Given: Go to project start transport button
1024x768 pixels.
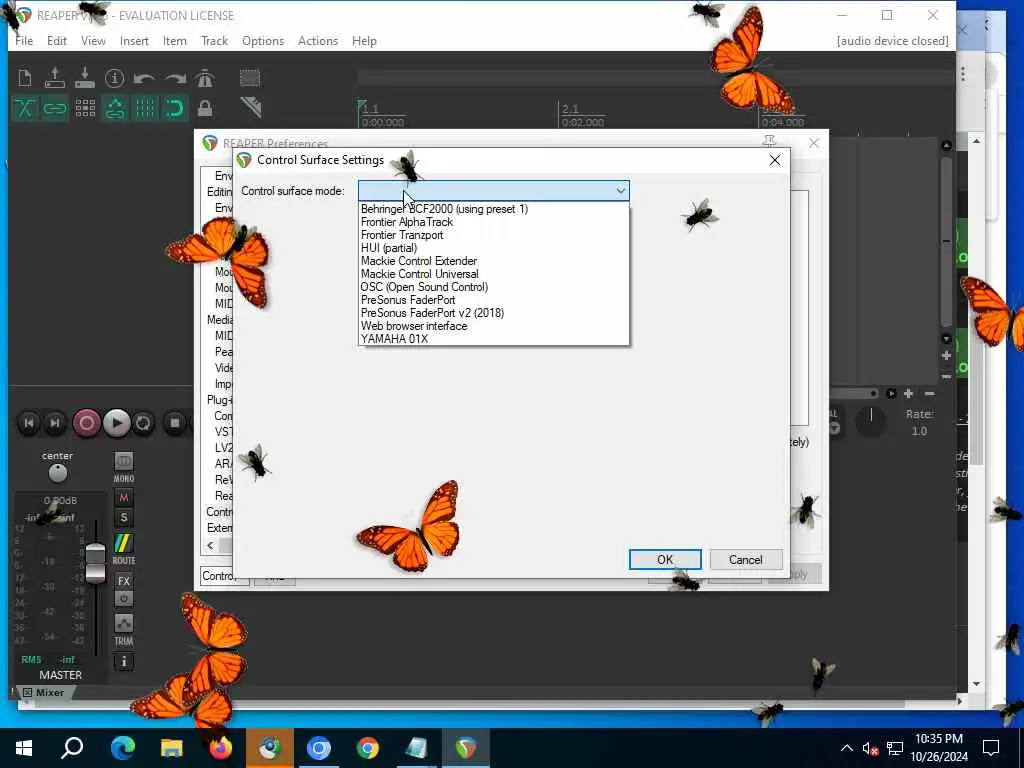Looking at the screenshot, I should pos(29,423).
